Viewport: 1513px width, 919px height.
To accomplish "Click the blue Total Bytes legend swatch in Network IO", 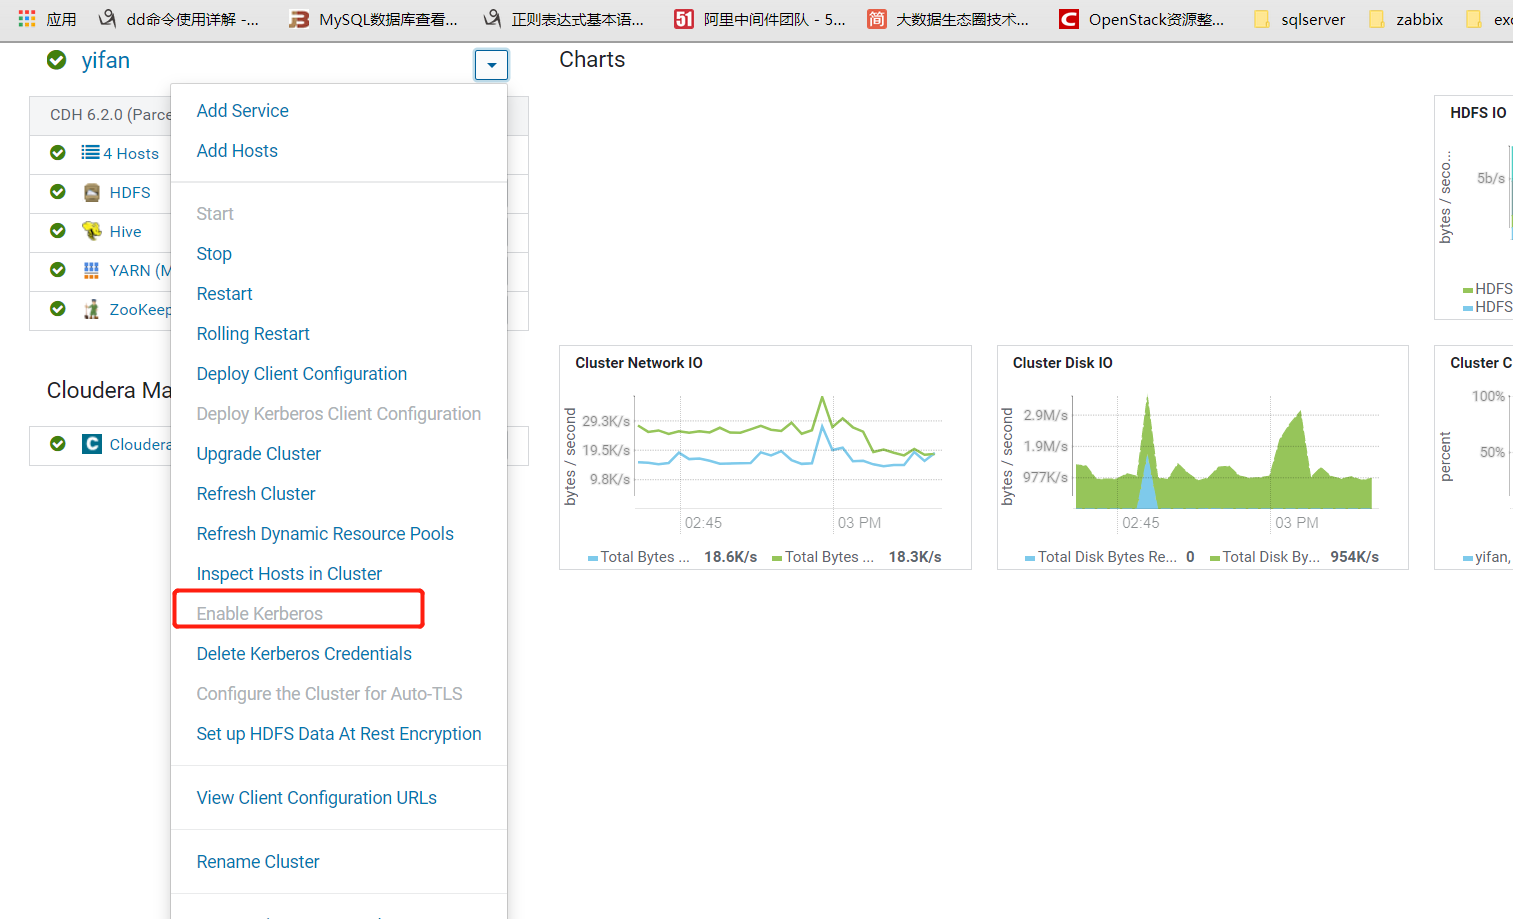I will [x=593, y=558].
